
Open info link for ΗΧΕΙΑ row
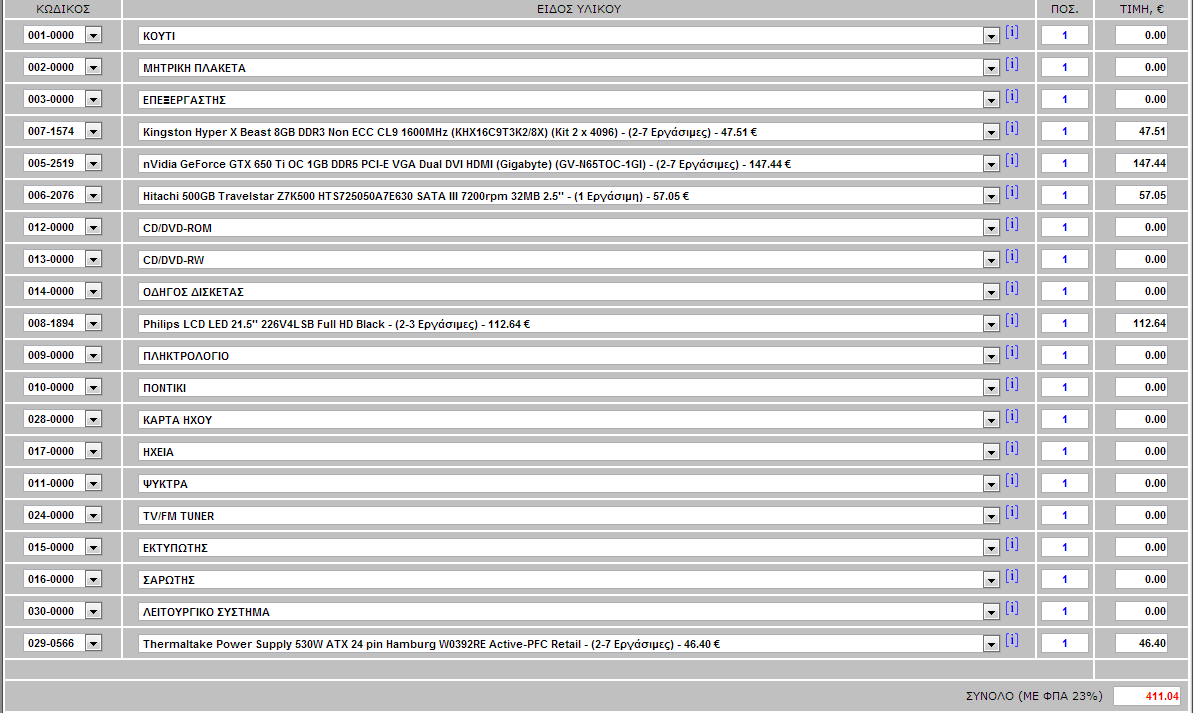pyautogui.click(x=1012, y=447)
